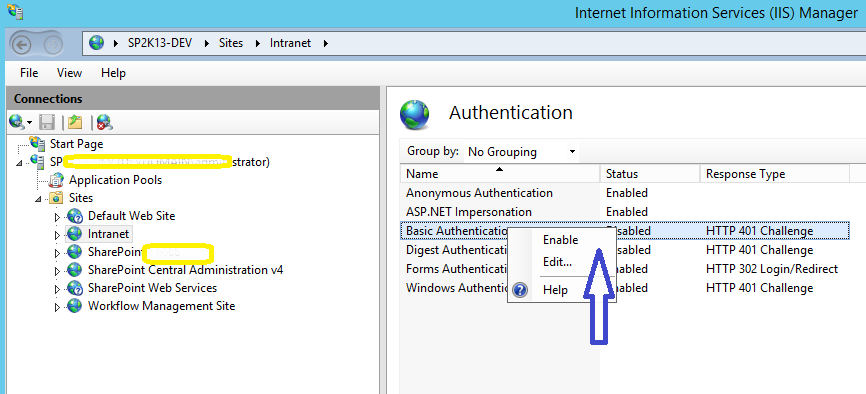Click the large Authentication globe icon
This screenshot has width=866, height=394.
(x=414, y=114)
